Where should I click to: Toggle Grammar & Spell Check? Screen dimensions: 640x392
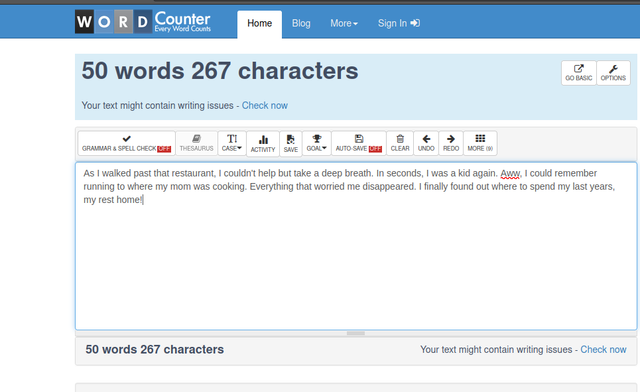127,143
